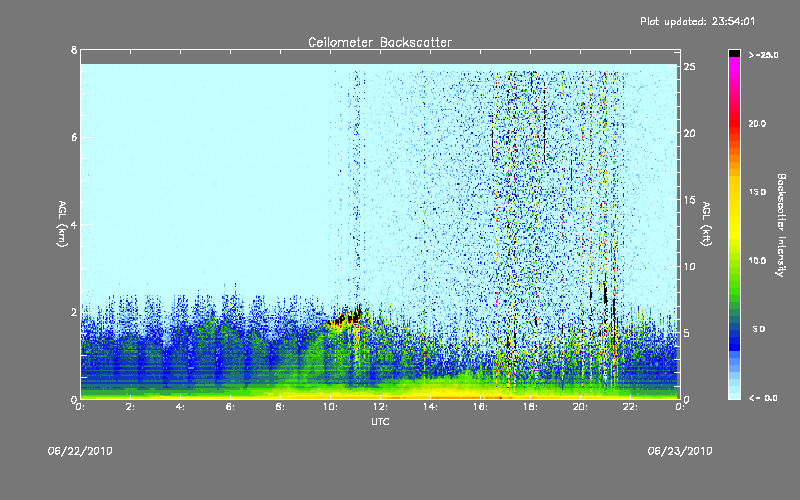The width and height of the screenshot is (800, 500).
Task: Click the '15' kft right-axis tick label
Action: (690, 200)
